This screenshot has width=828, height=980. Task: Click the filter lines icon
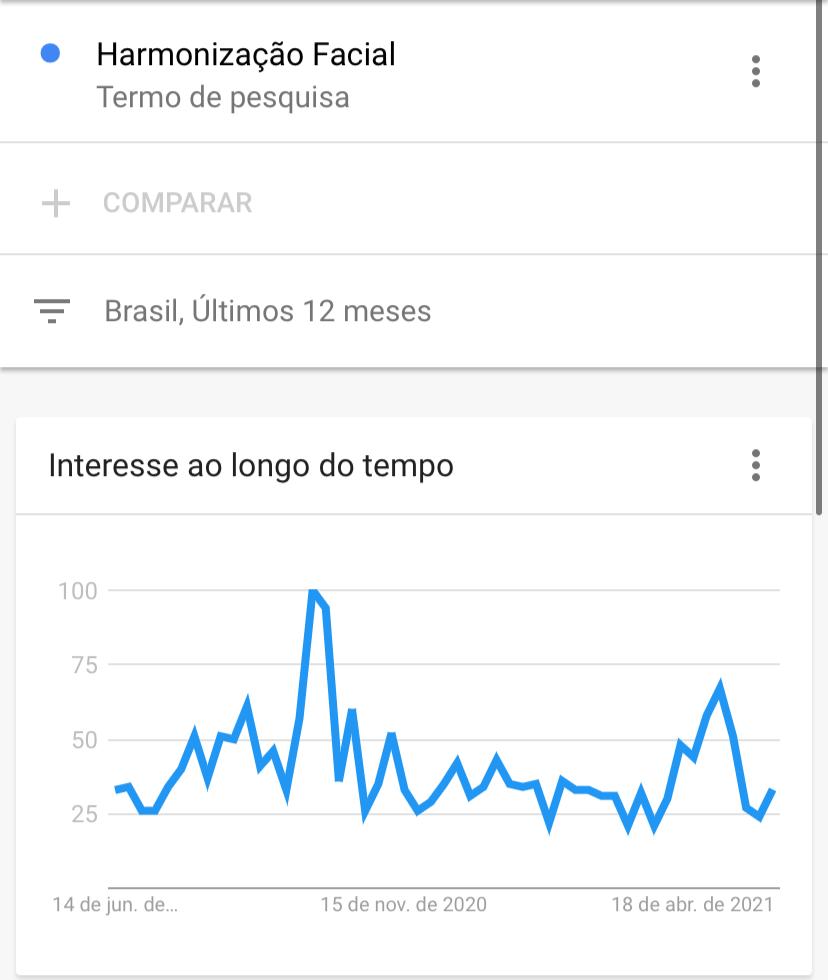click(52, 311)
